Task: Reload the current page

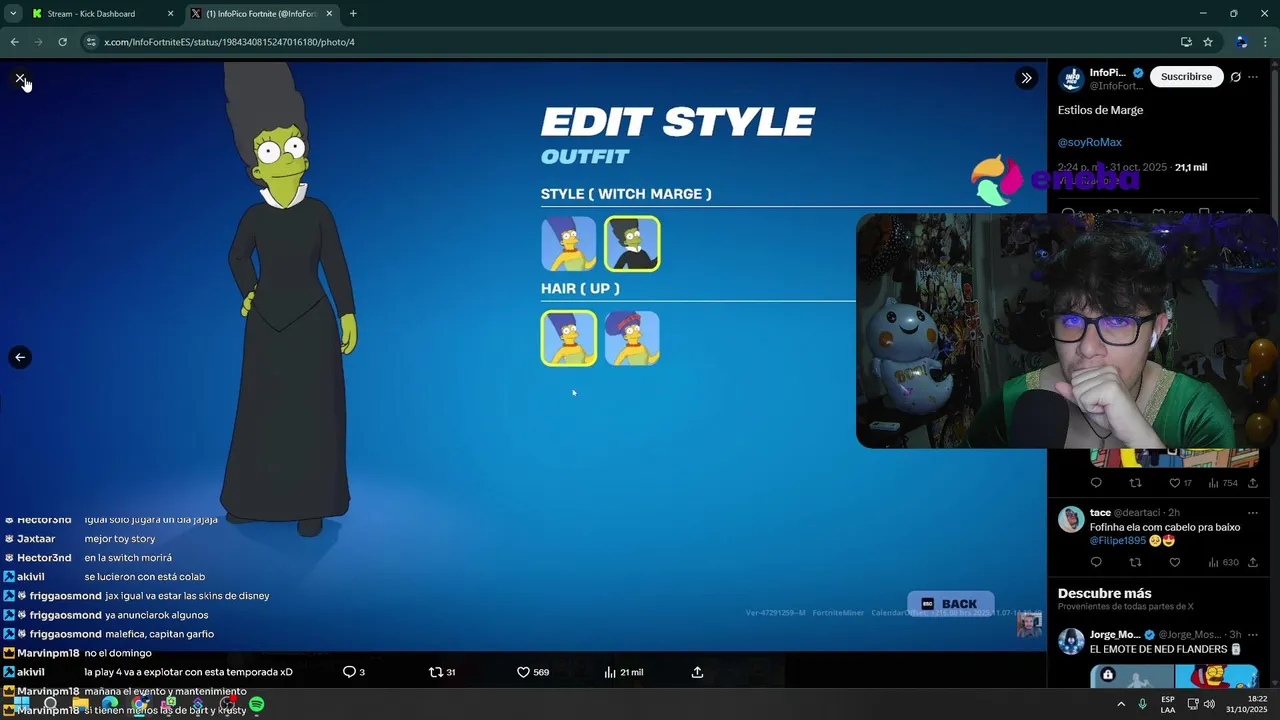Action: pos(62,42)
